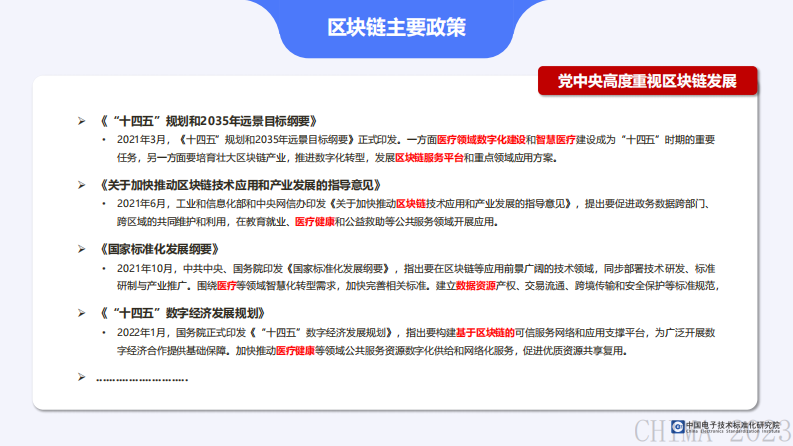Click the dotted ellipsis line at list end
This screenshot has width=793, height=446.
coord(142,378)
